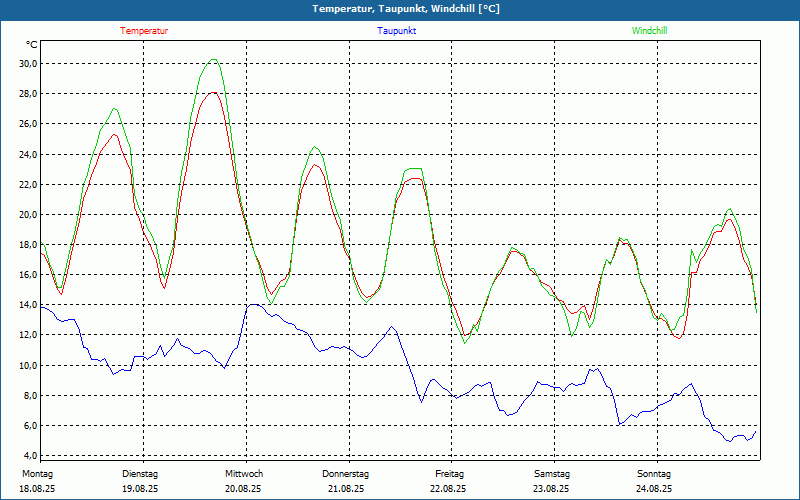This screenshot has width=800, height=500.
Task: Select the Mittwoch day label
Action: (x=244, y=473)
